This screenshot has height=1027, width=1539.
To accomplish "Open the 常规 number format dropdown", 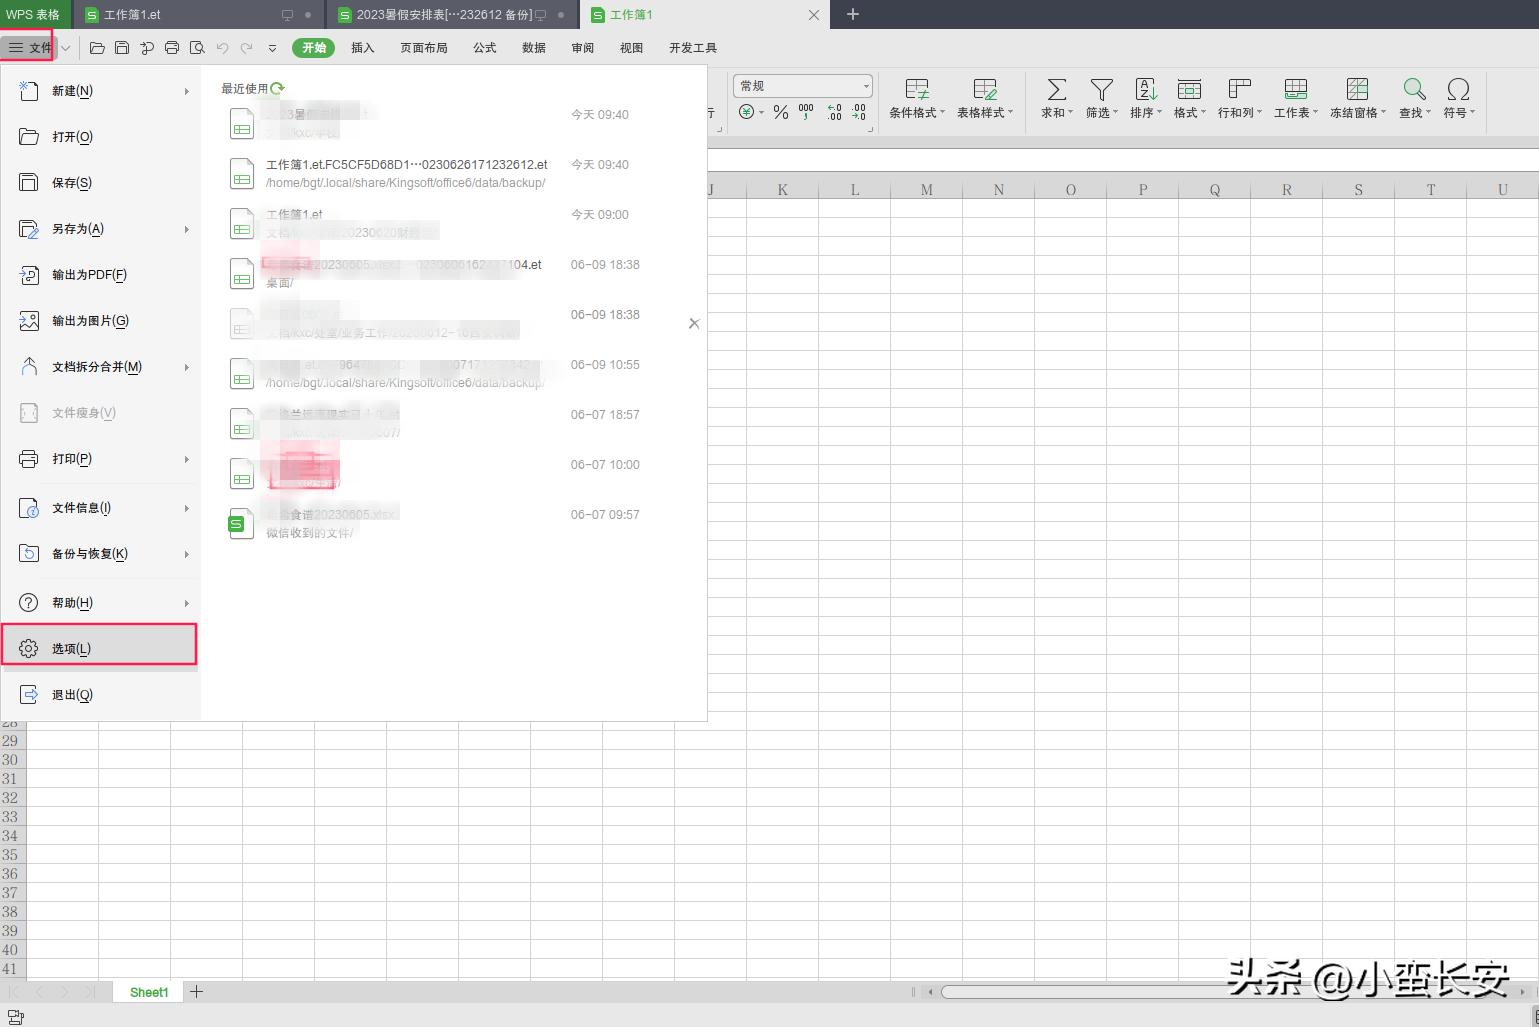I will (x=802, y=85).
